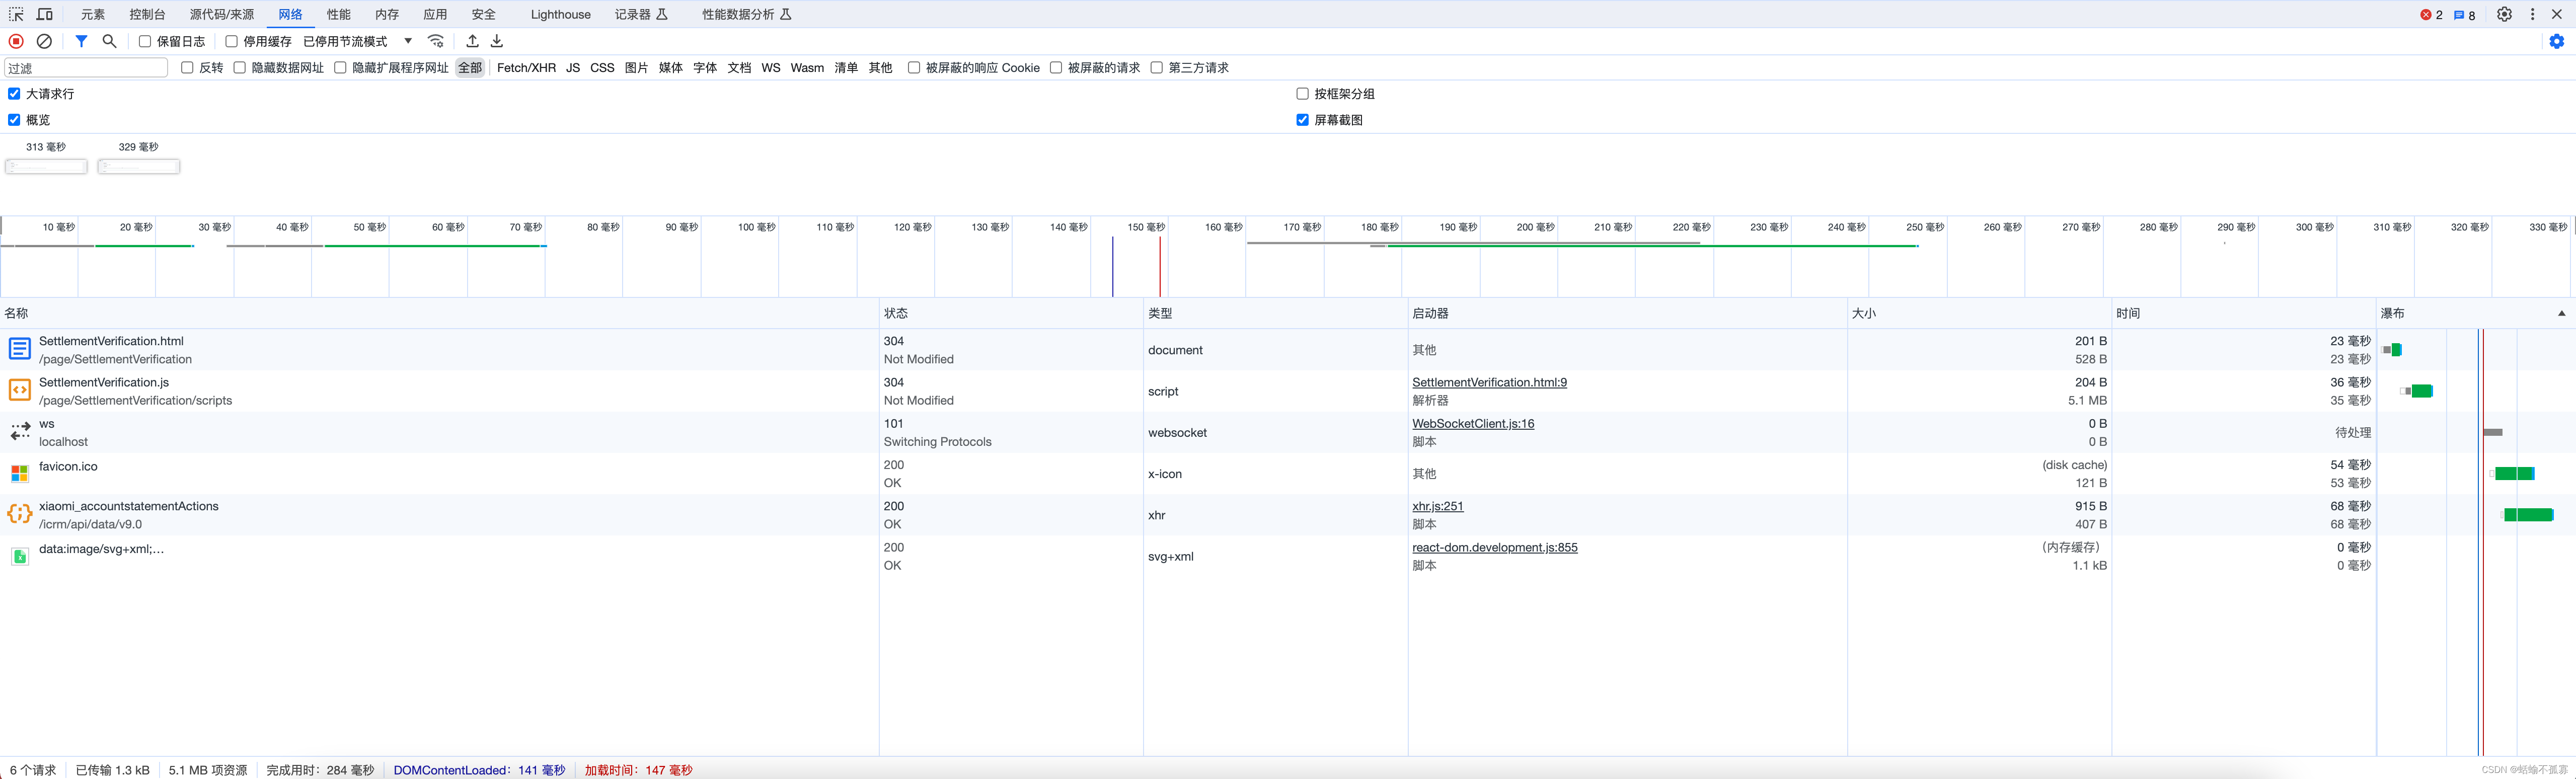2576x779 pixels.
Task: Stop recording network log
Action: pyautogui.click(x=16, y=41)
